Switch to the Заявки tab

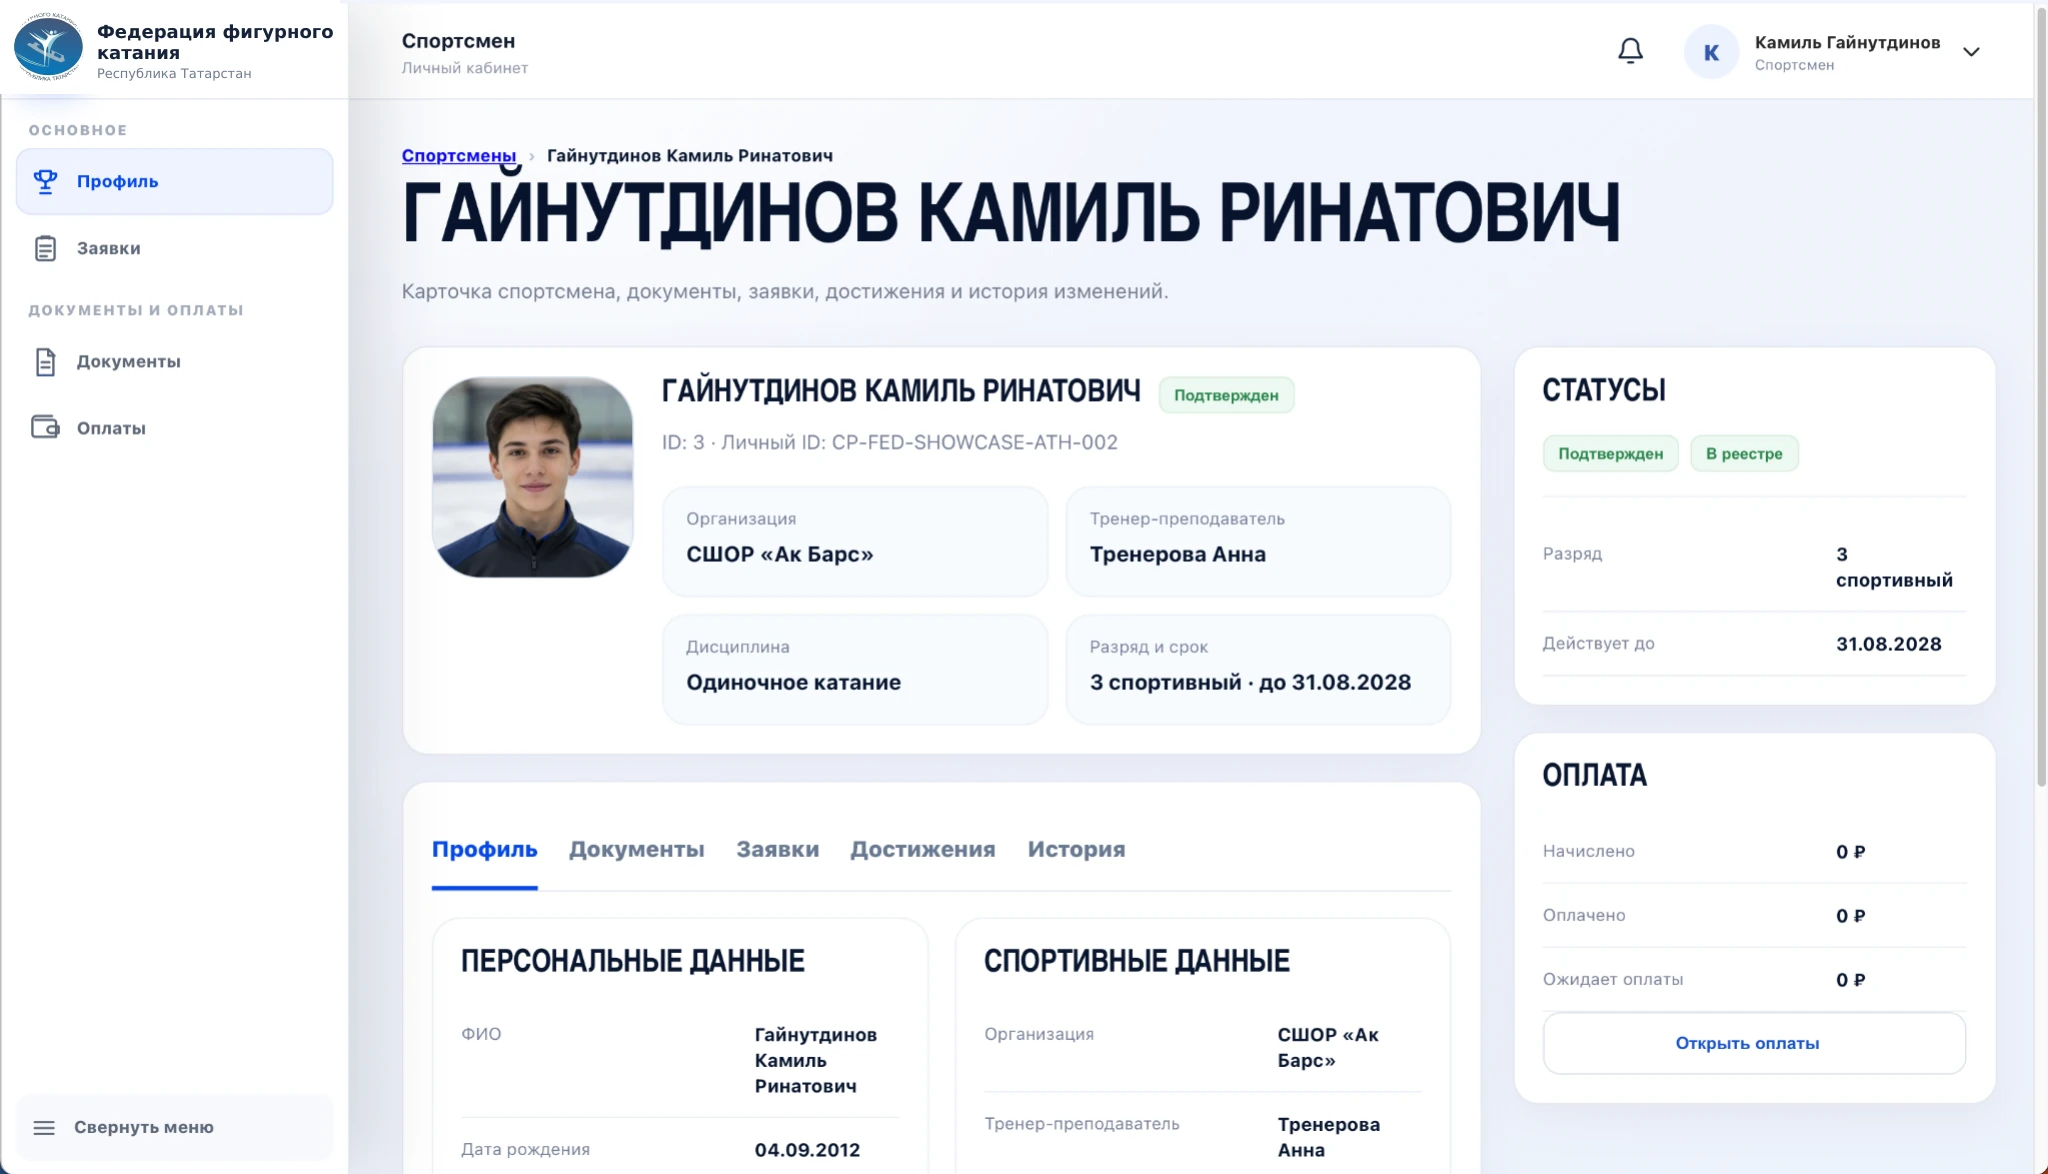point(778,849)
